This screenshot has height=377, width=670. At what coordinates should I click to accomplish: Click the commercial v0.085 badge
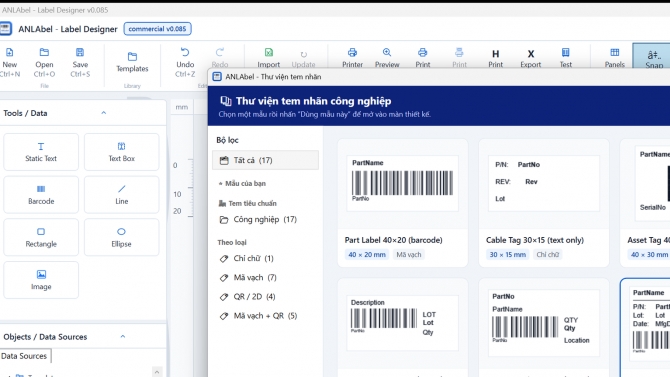tap(157, 29)
